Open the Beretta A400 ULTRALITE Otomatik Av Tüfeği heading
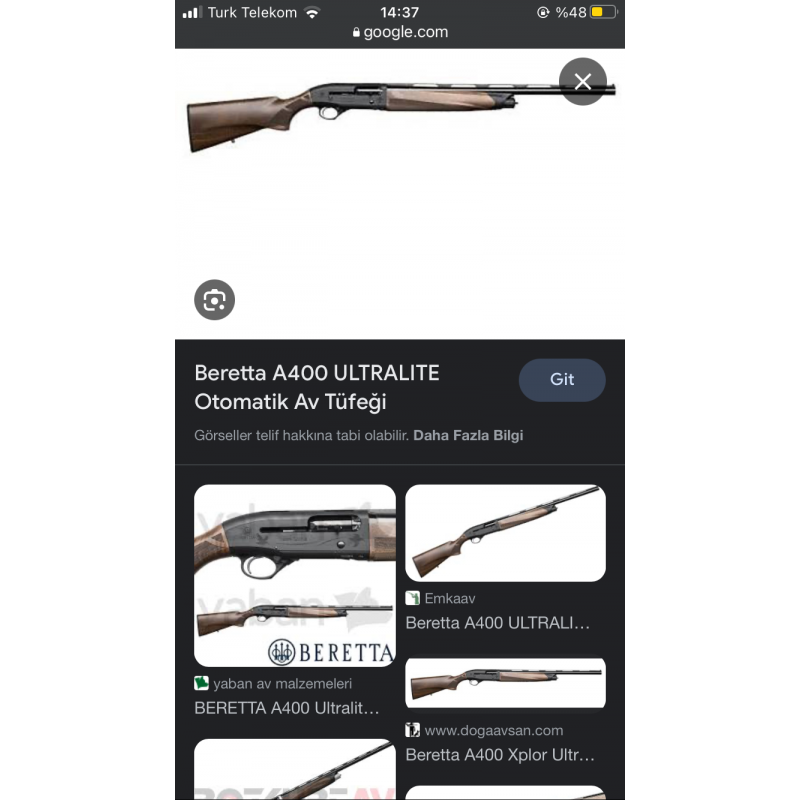 (317, 387)
